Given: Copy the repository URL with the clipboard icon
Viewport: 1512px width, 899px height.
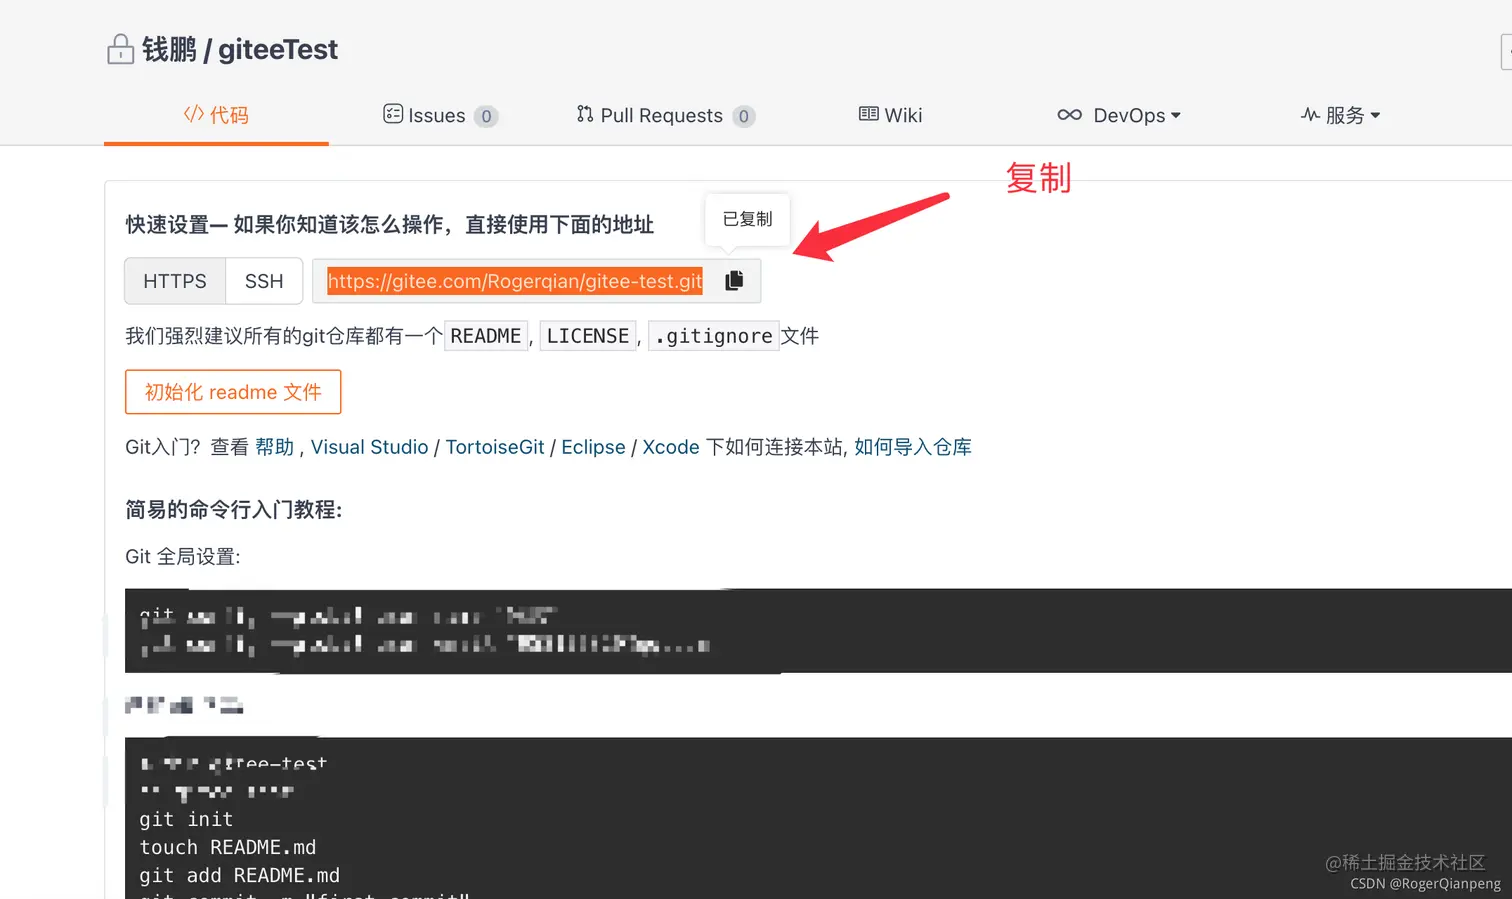Looking at the screenshot, I should pos(734,281).
